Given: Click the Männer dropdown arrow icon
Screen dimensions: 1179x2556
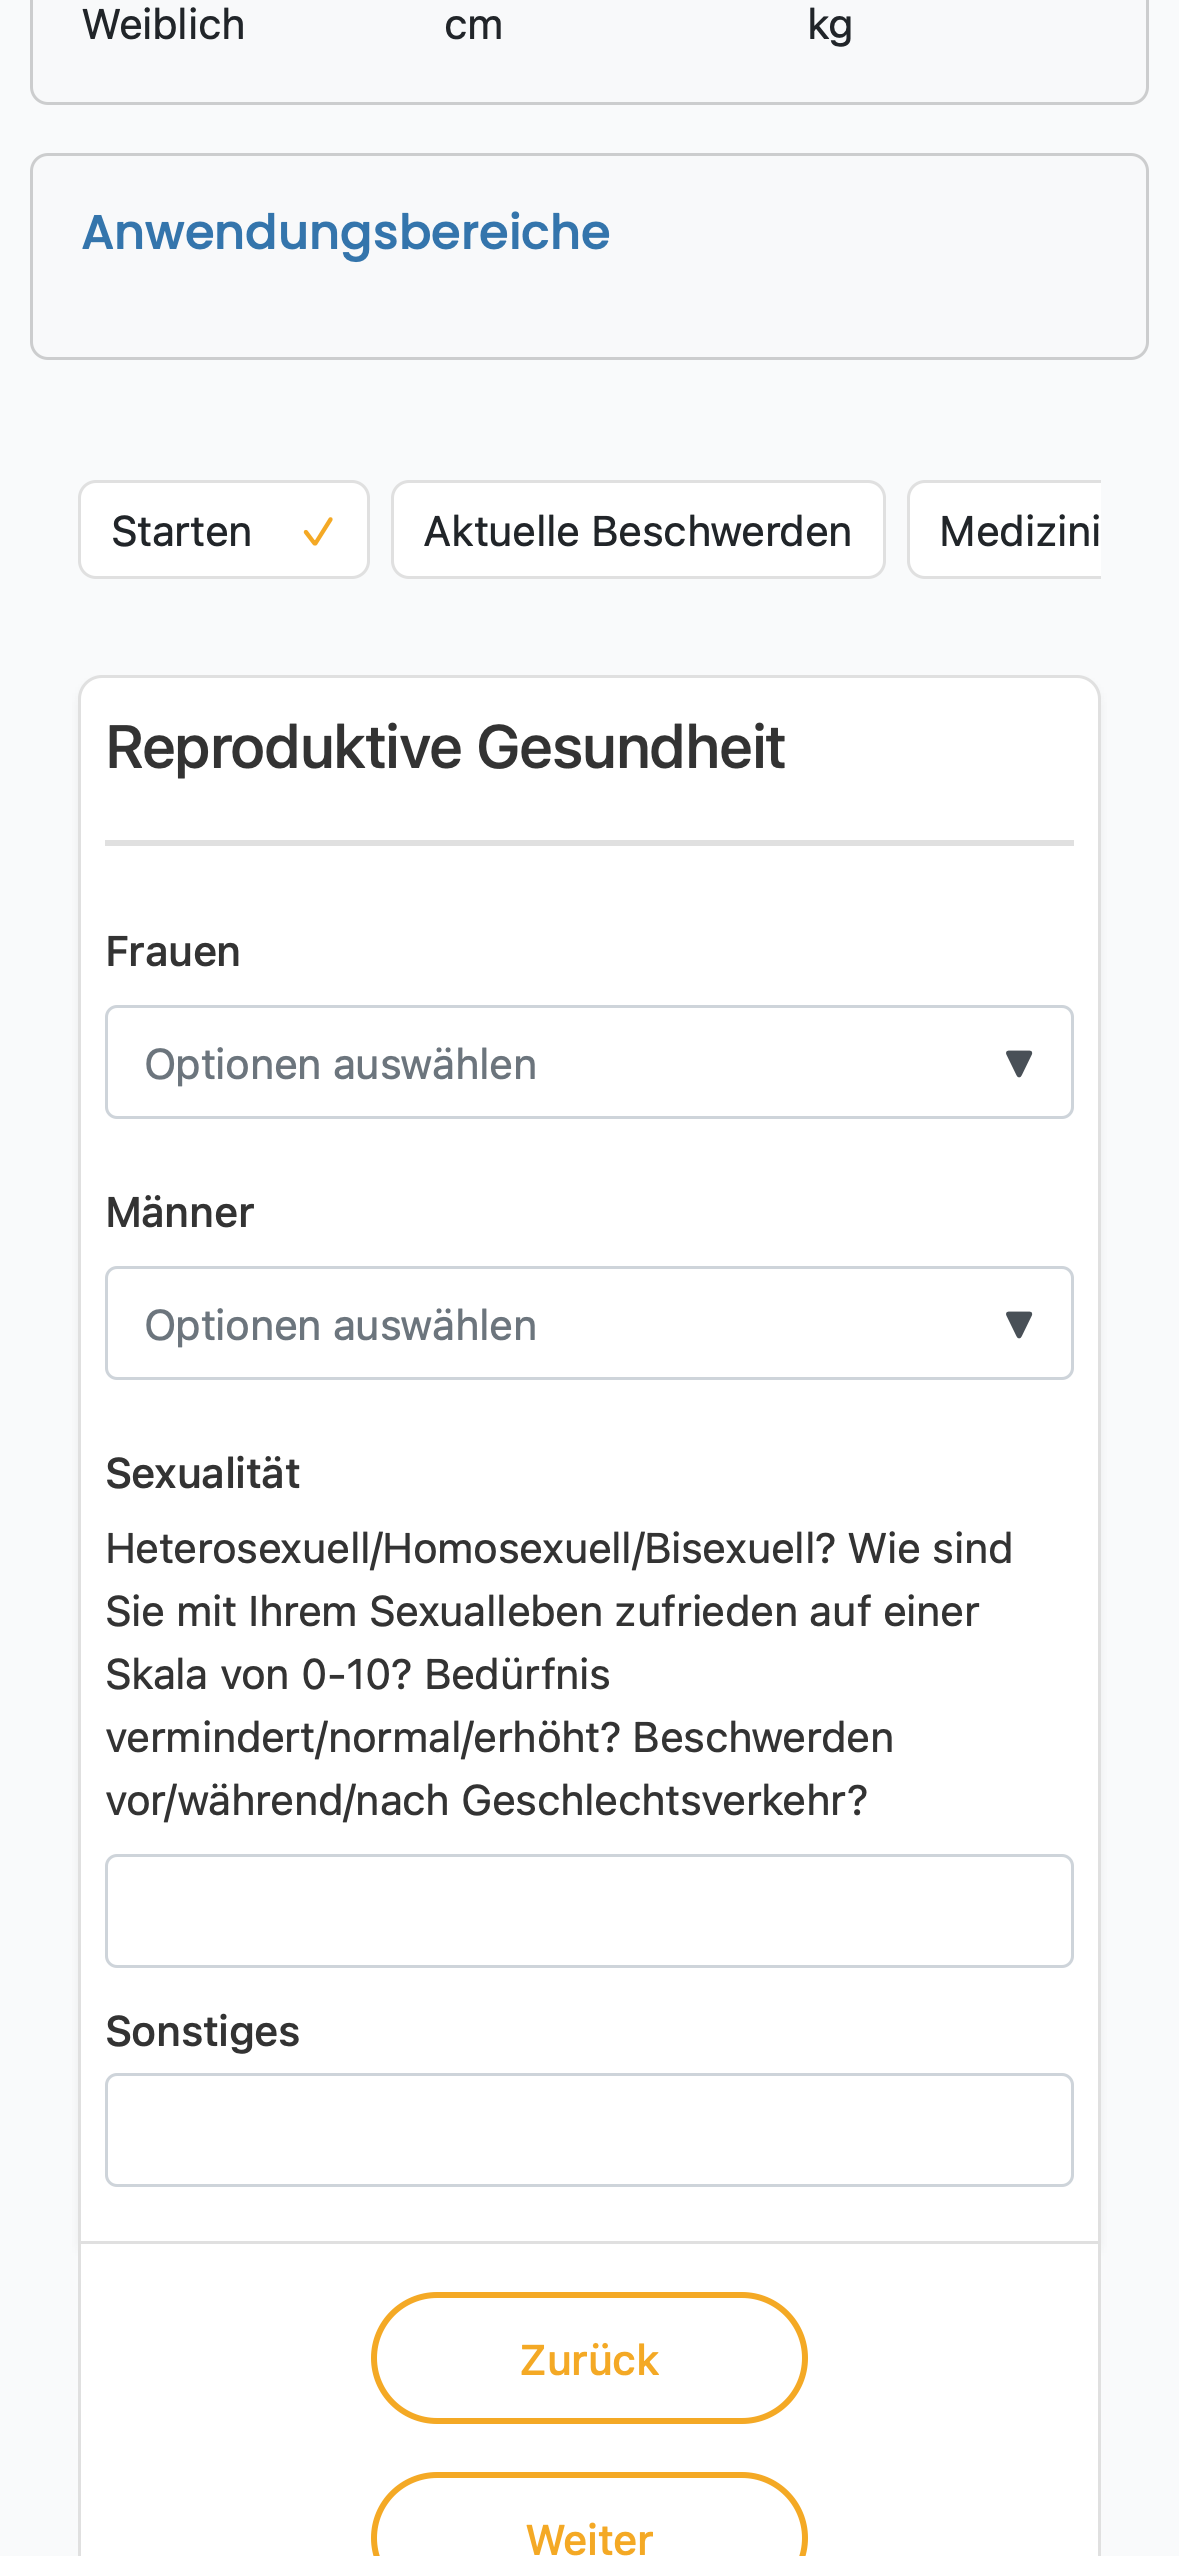Looking at the screenshot, I should (1018, 1324).
